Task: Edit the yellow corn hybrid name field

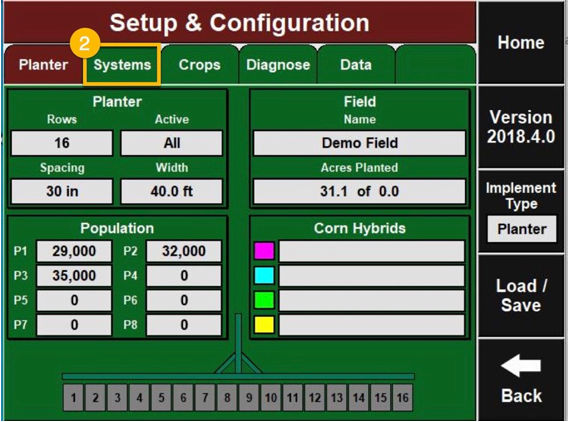Action: (372, 325)
